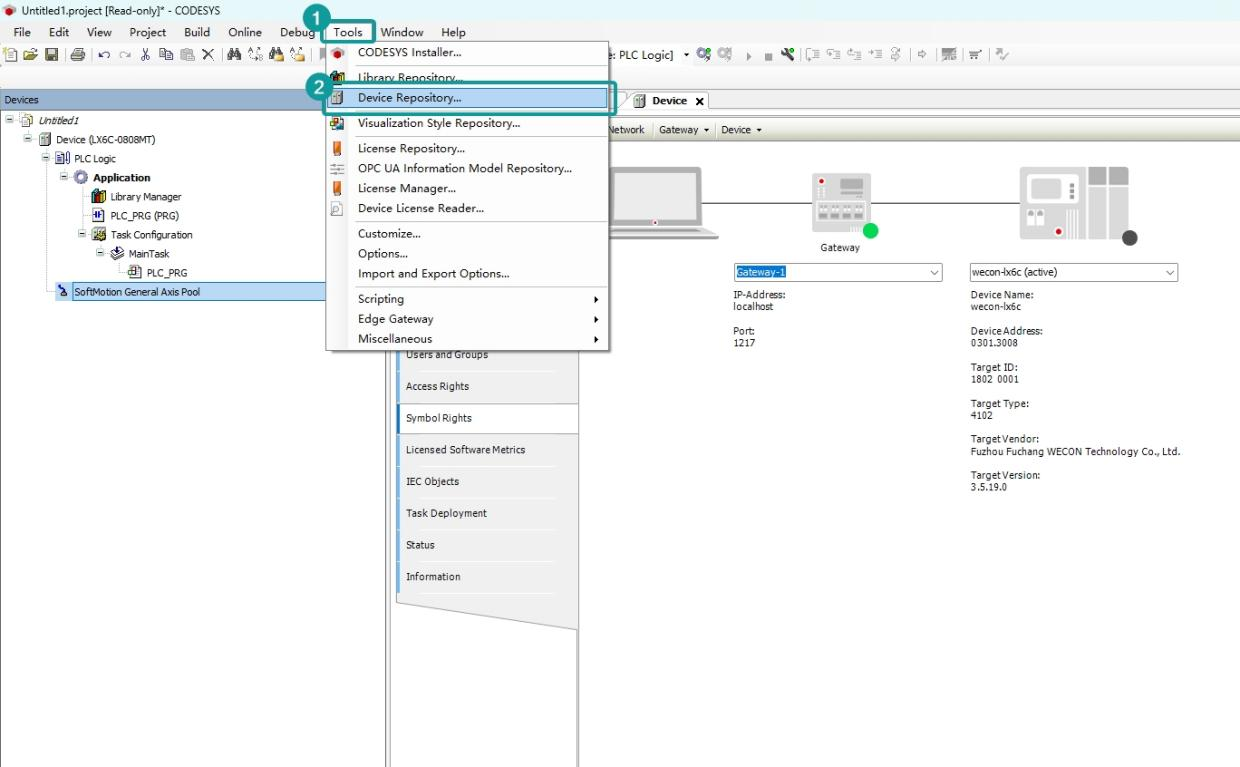Open the Scripting submenu
Image resolution: width=1240 pixels, height=767 pixels.
[x=381, y=299]
